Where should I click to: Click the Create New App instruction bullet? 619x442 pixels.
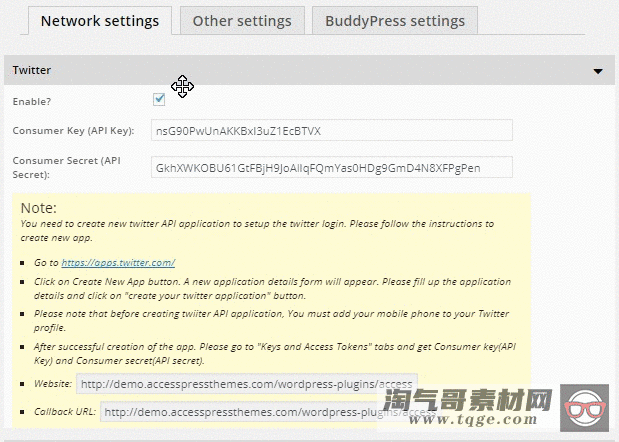270,290
